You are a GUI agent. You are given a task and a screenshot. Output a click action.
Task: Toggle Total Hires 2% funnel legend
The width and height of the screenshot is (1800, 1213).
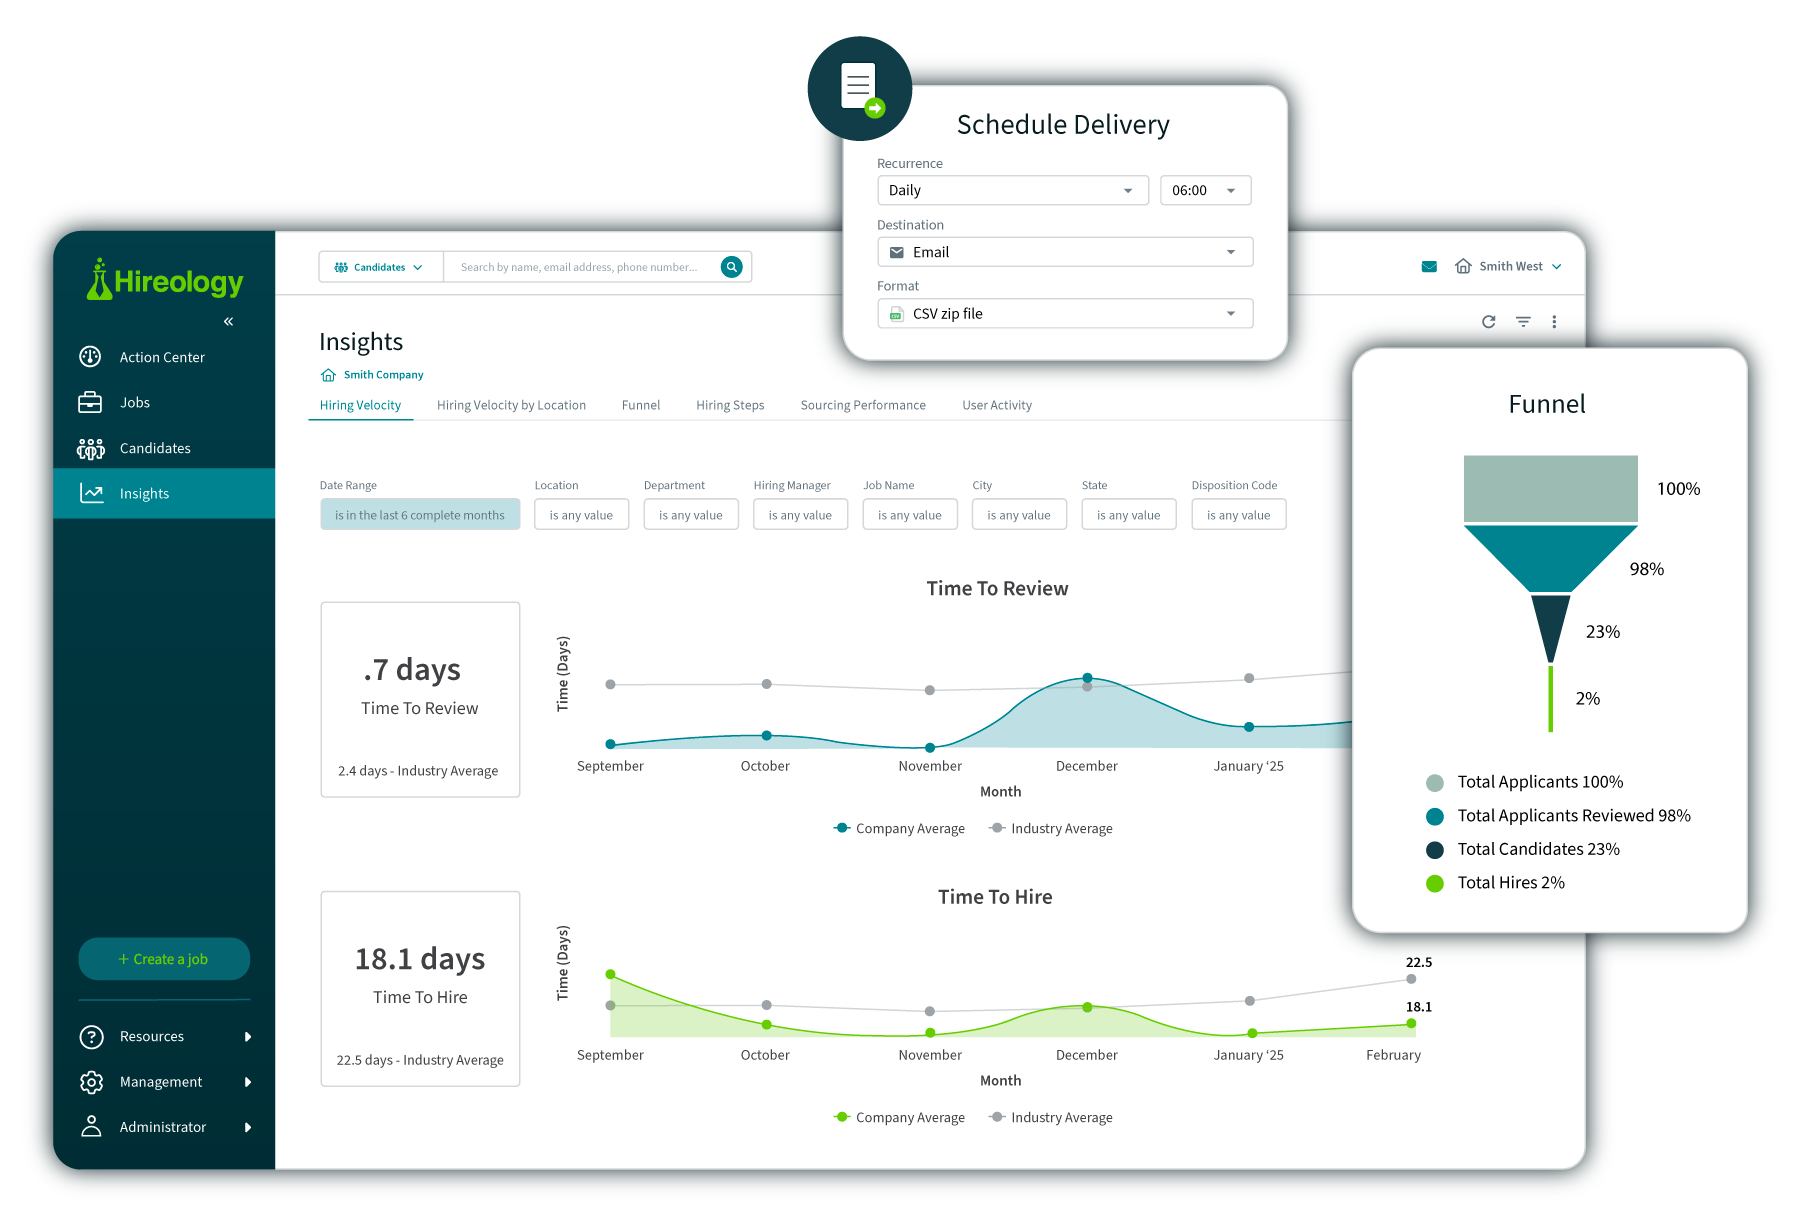(x=1510, y=883)
